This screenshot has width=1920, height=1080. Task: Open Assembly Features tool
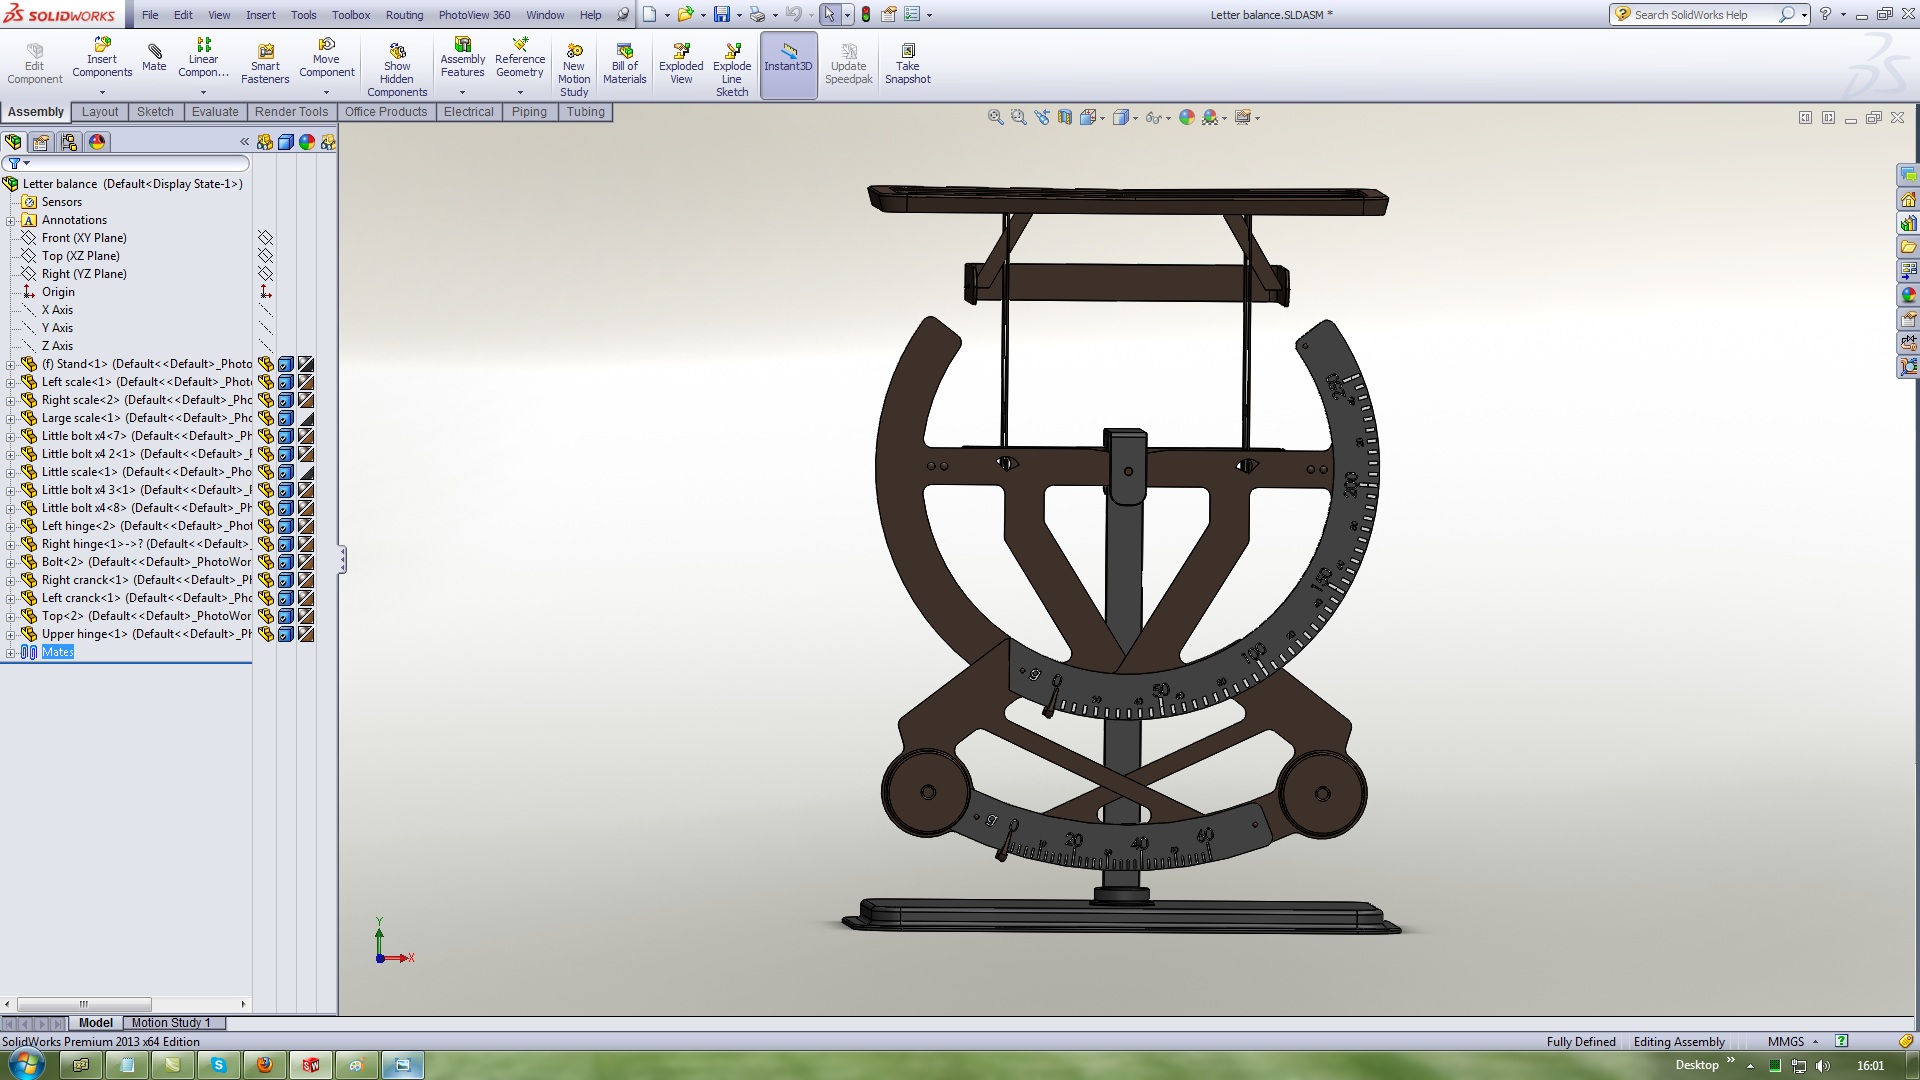pyautogui.click(x=462, y=58)
